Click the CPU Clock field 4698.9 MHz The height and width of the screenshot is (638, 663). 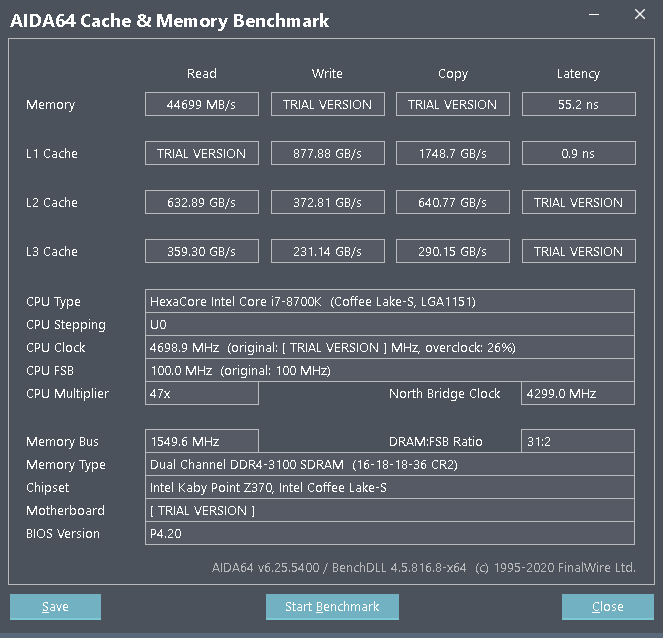point(389,347)
